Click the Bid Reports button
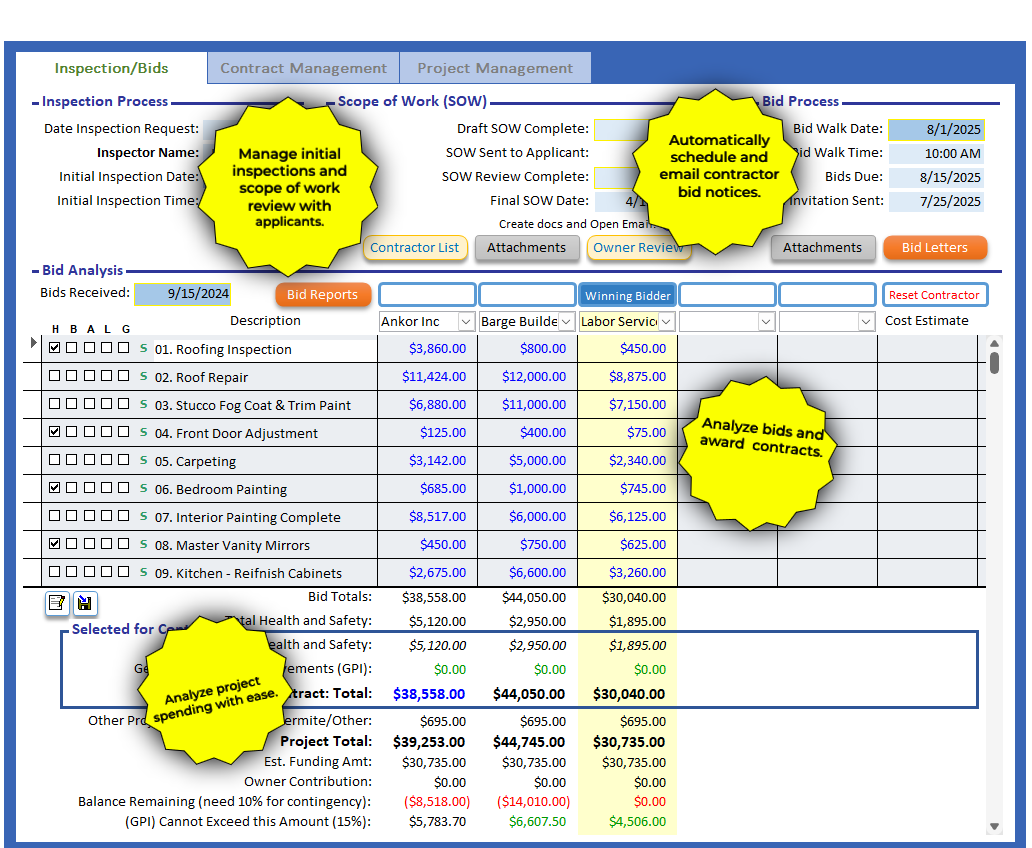Image resolution: width=1032 pixels, height=848 pixels. click(322, 294)
